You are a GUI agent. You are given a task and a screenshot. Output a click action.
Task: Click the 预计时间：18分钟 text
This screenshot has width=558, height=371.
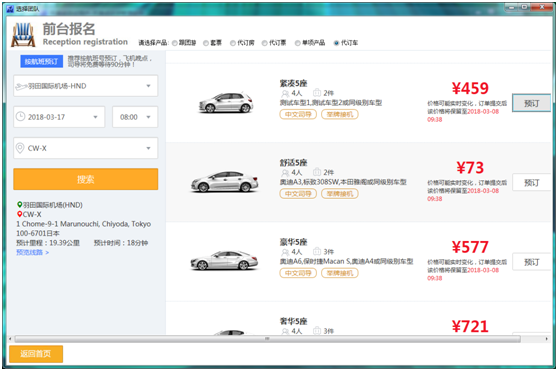(x=121, y=243)
